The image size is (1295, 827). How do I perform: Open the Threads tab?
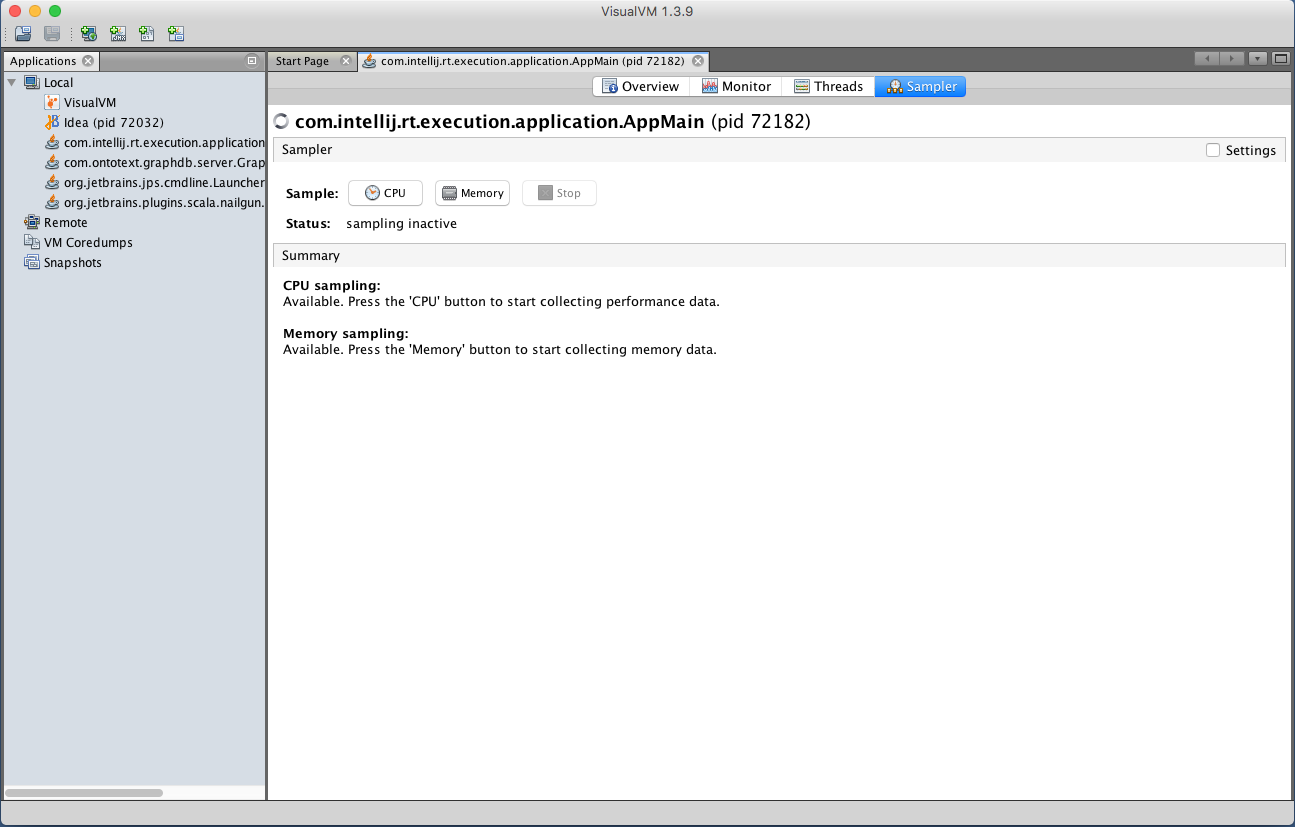point(828,87)
